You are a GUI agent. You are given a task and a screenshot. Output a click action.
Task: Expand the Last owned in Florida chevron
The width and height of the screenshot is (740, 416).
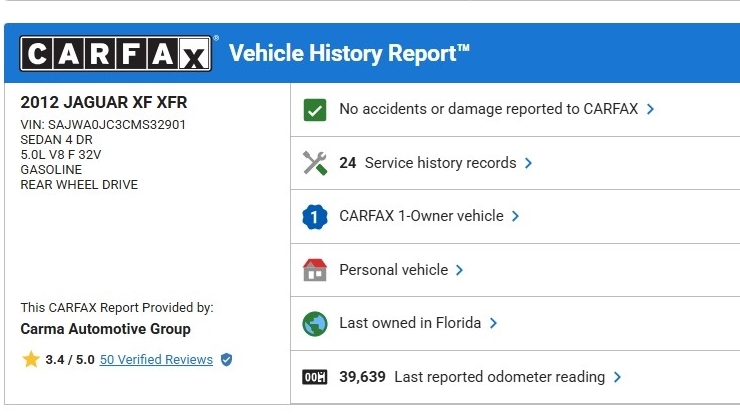[x=493, y=324]
